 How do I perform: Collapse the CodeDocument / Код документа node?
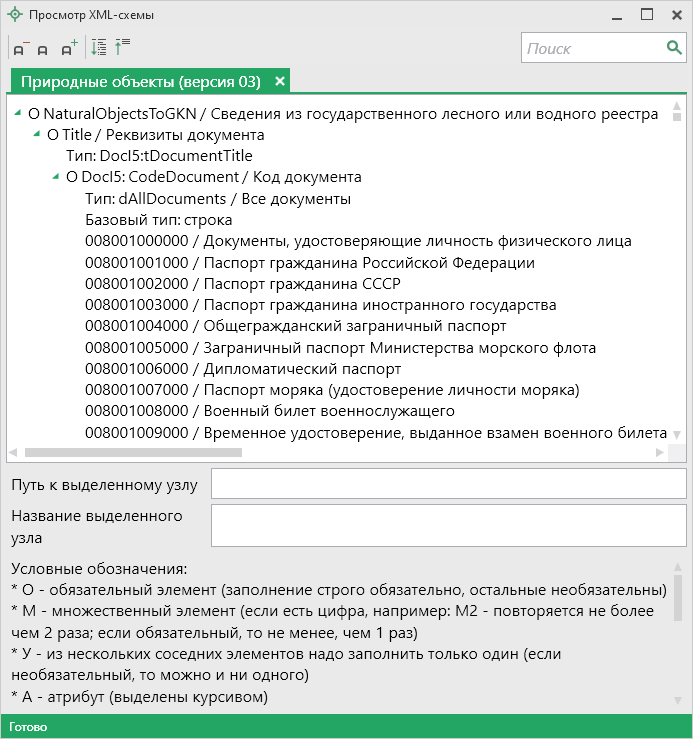[x=57, y=177]
